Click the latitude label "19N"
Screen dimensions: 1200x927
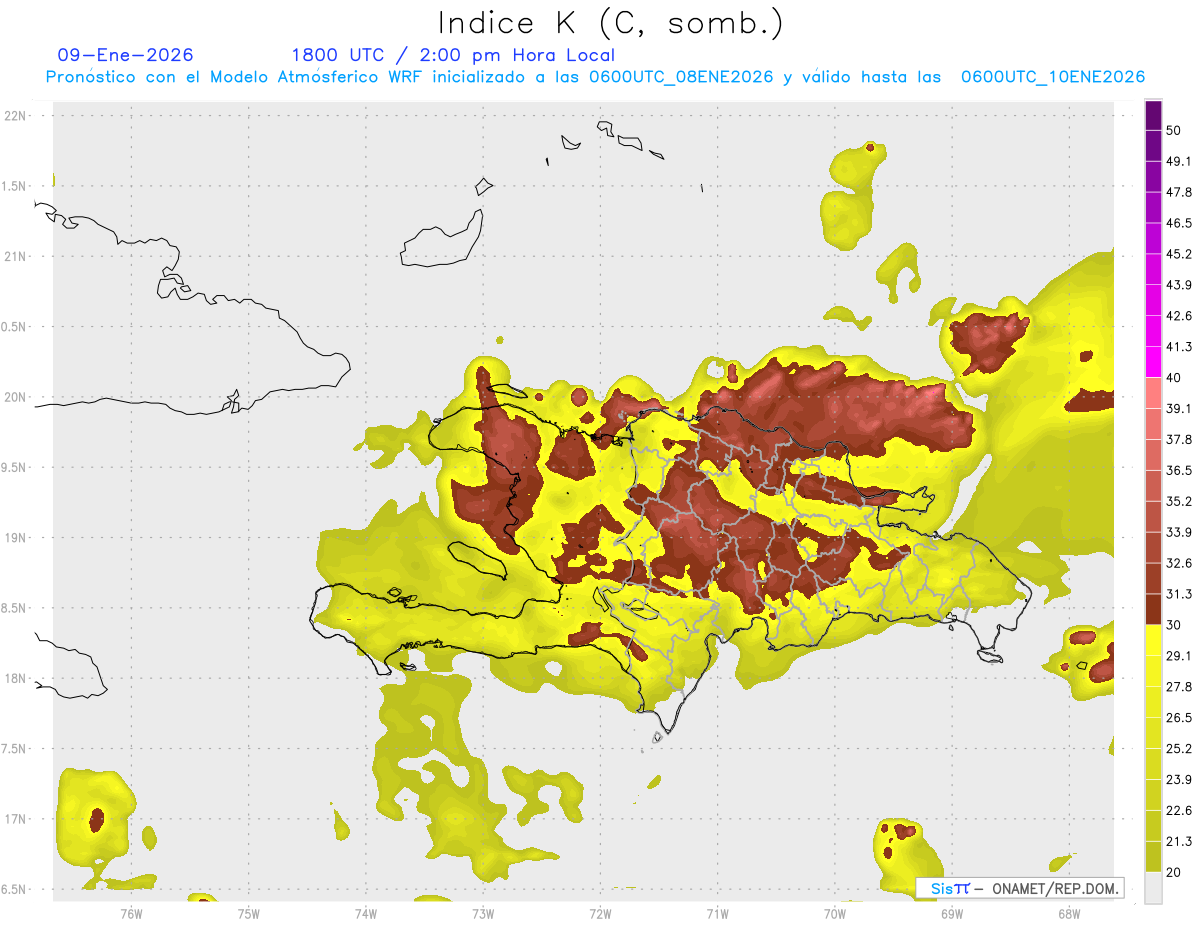[x=16, y=538]
